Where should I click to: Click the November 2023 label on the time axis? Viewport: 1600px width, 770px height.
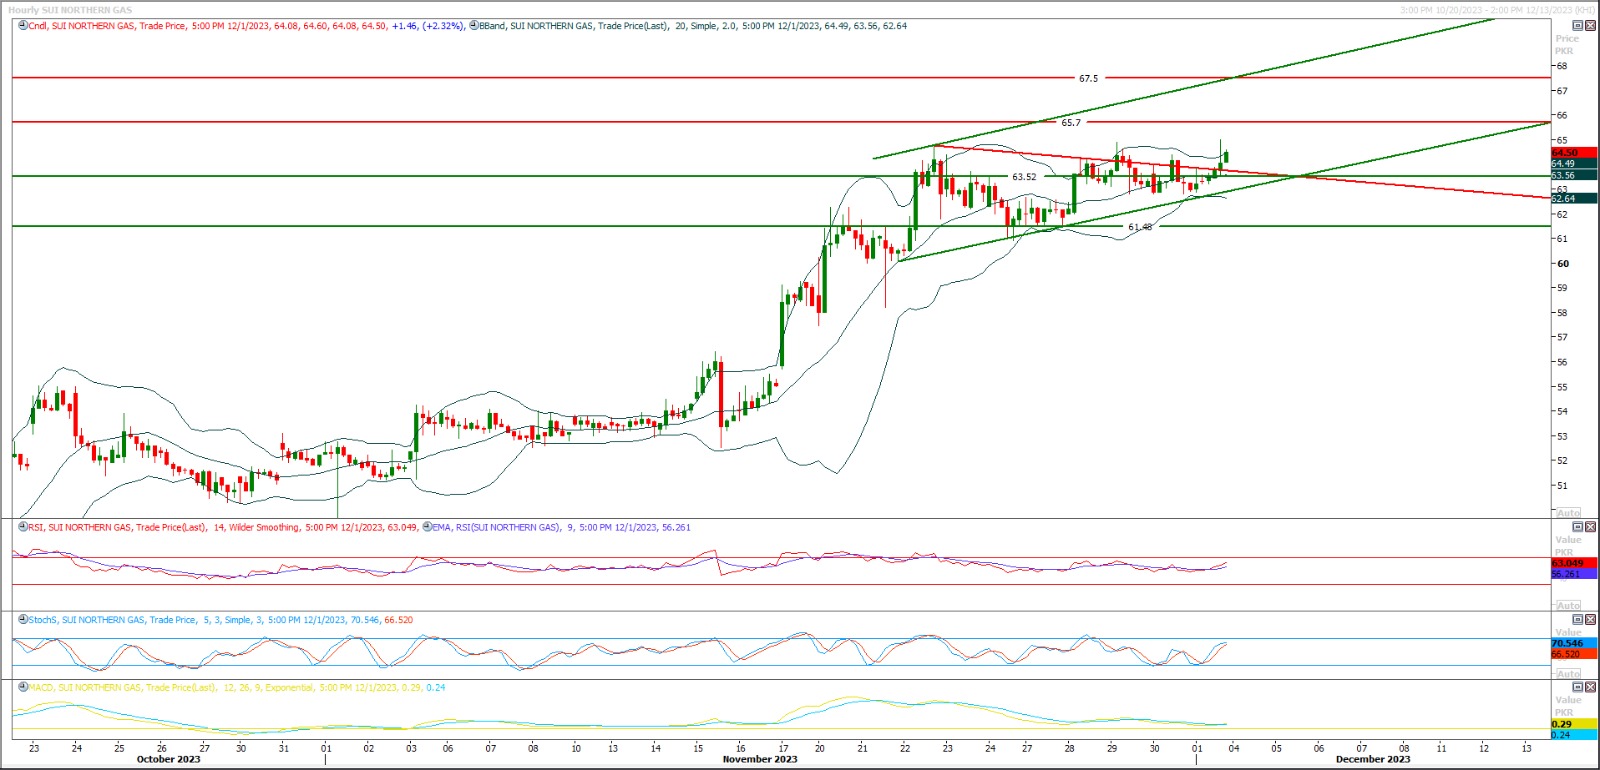pos(760,759)
